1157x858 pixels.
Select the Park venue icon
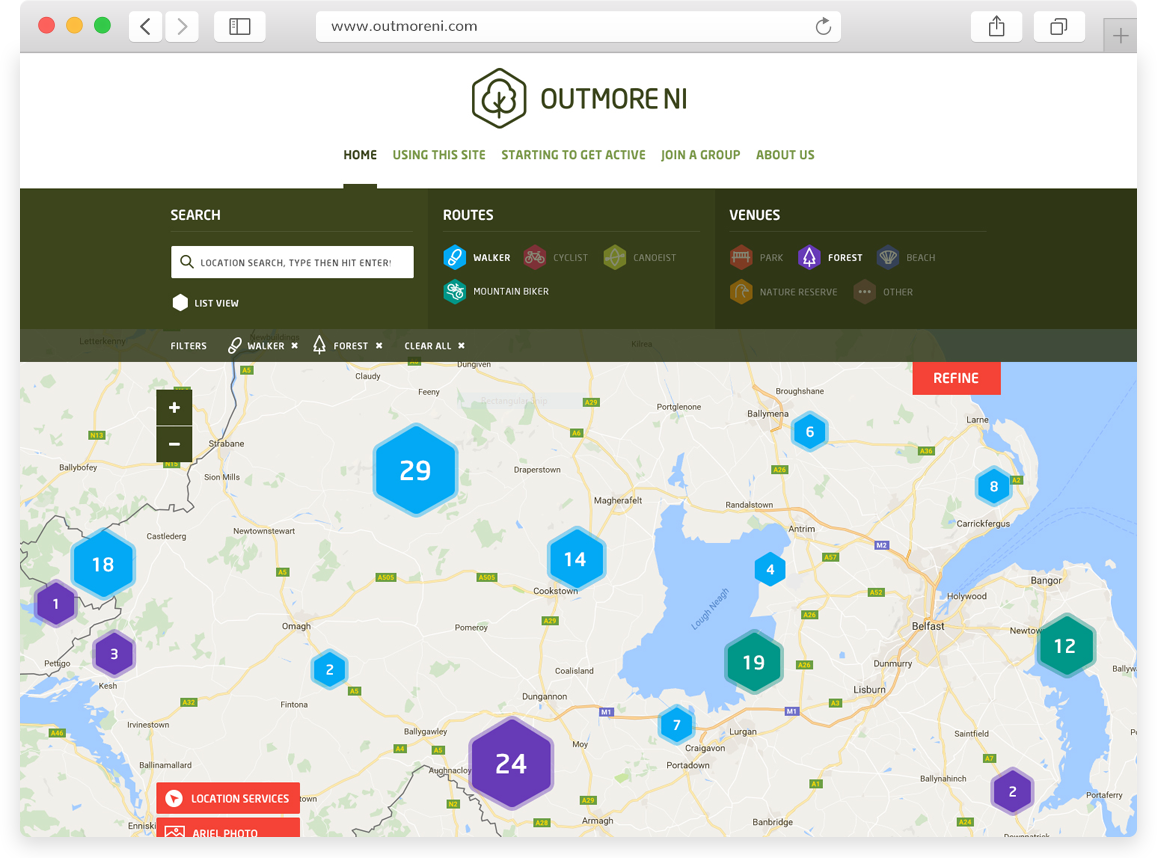tap(741, 258)
